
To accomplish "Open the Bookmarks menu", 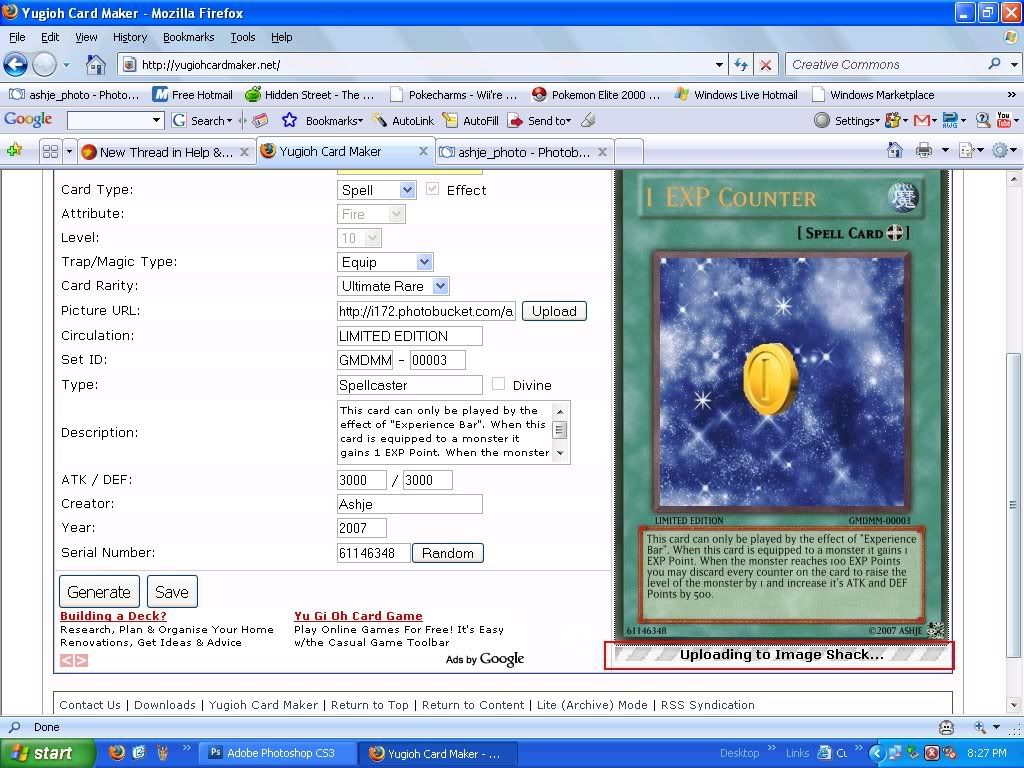I will pos(188,37).
